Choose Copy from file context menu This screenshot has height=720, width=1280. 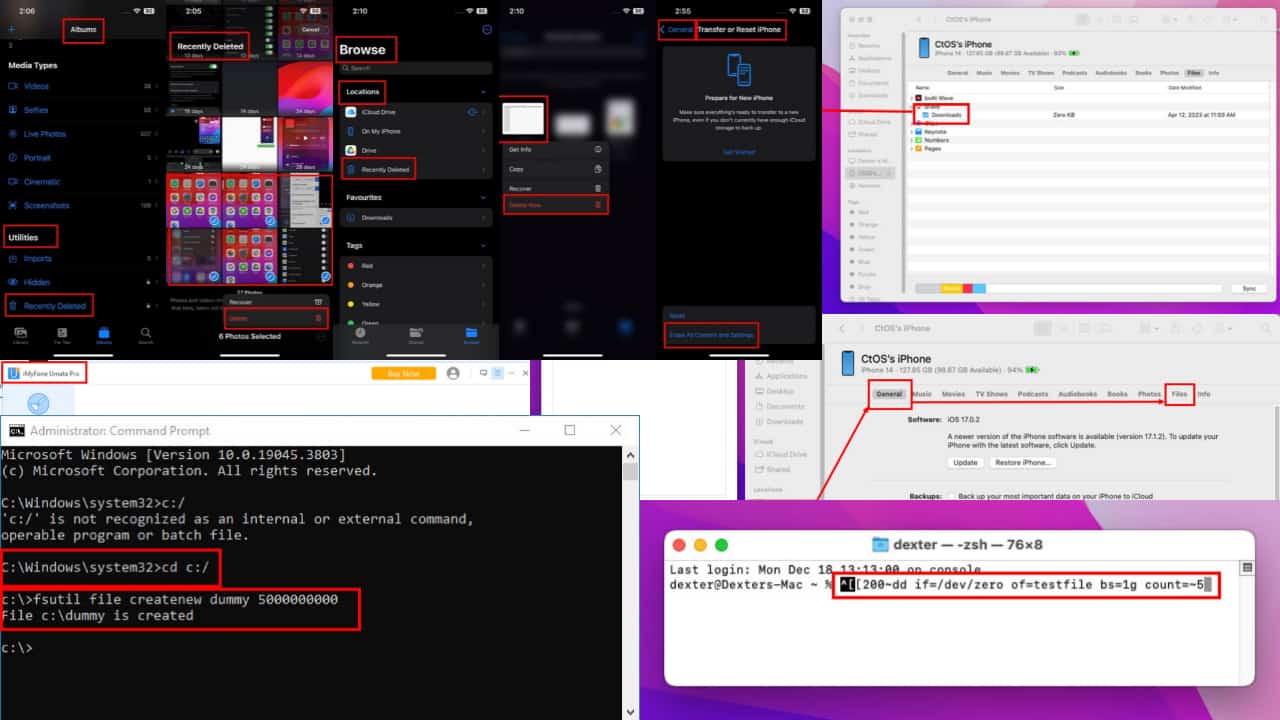(x=555, y=169)
